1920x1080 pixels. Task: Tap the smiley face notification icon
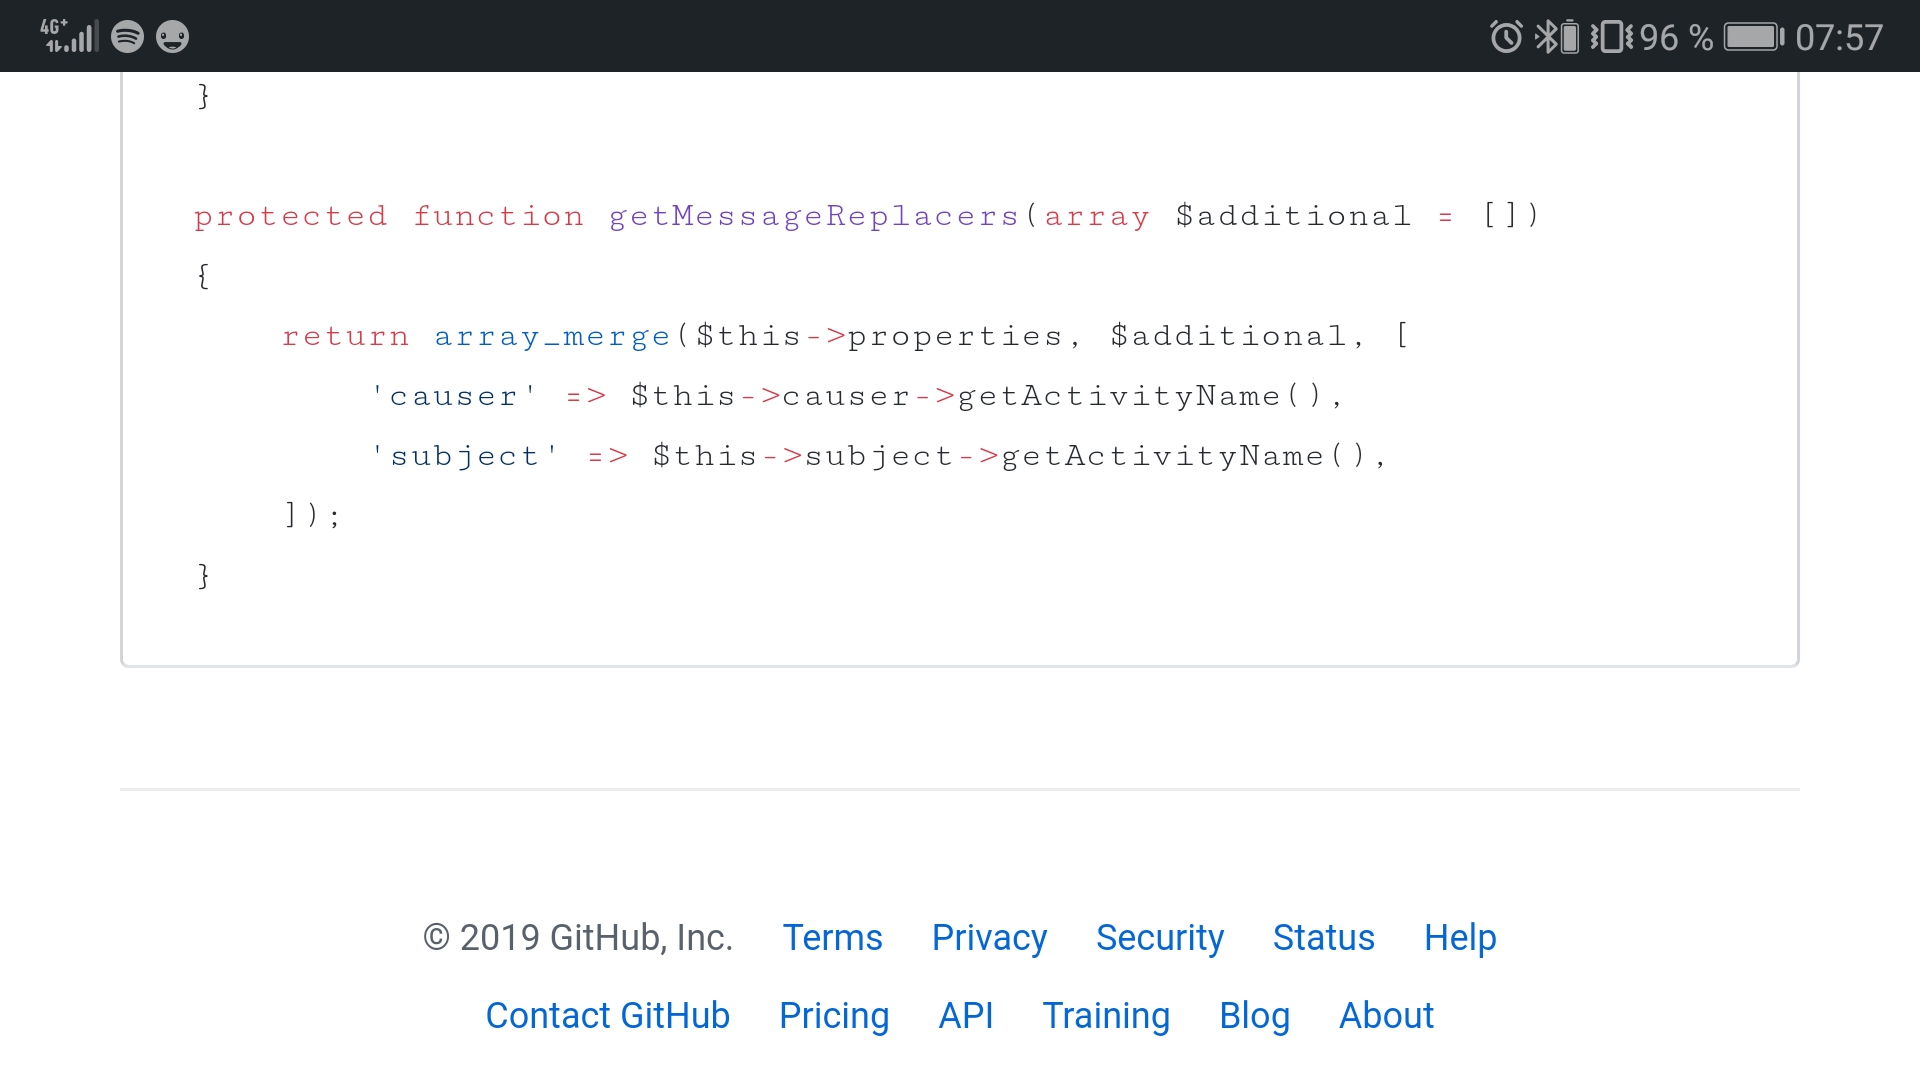click(x=173, y=37)
